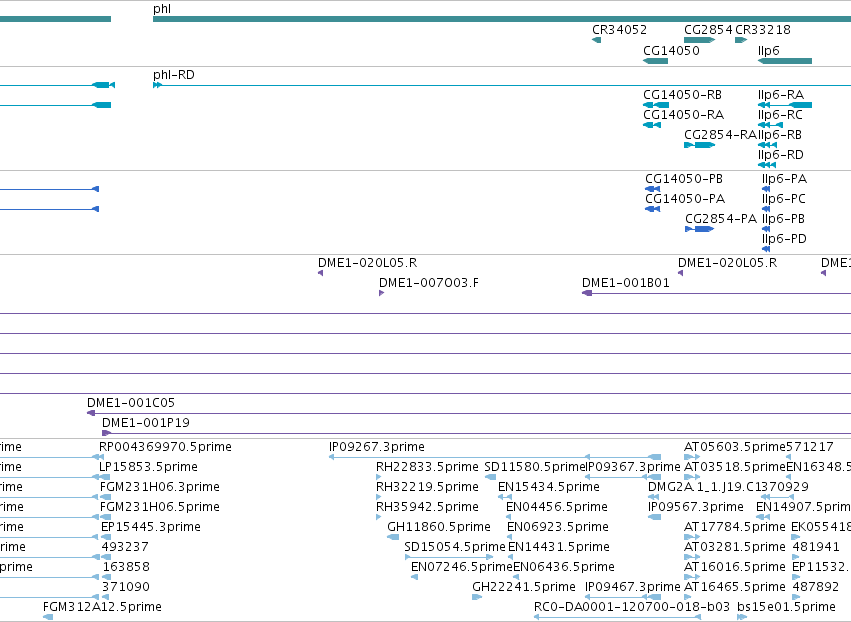Select the IP09467.3prime label
Image resolution: width=851 pixels, height=622 pixels.
coord(632,587)
